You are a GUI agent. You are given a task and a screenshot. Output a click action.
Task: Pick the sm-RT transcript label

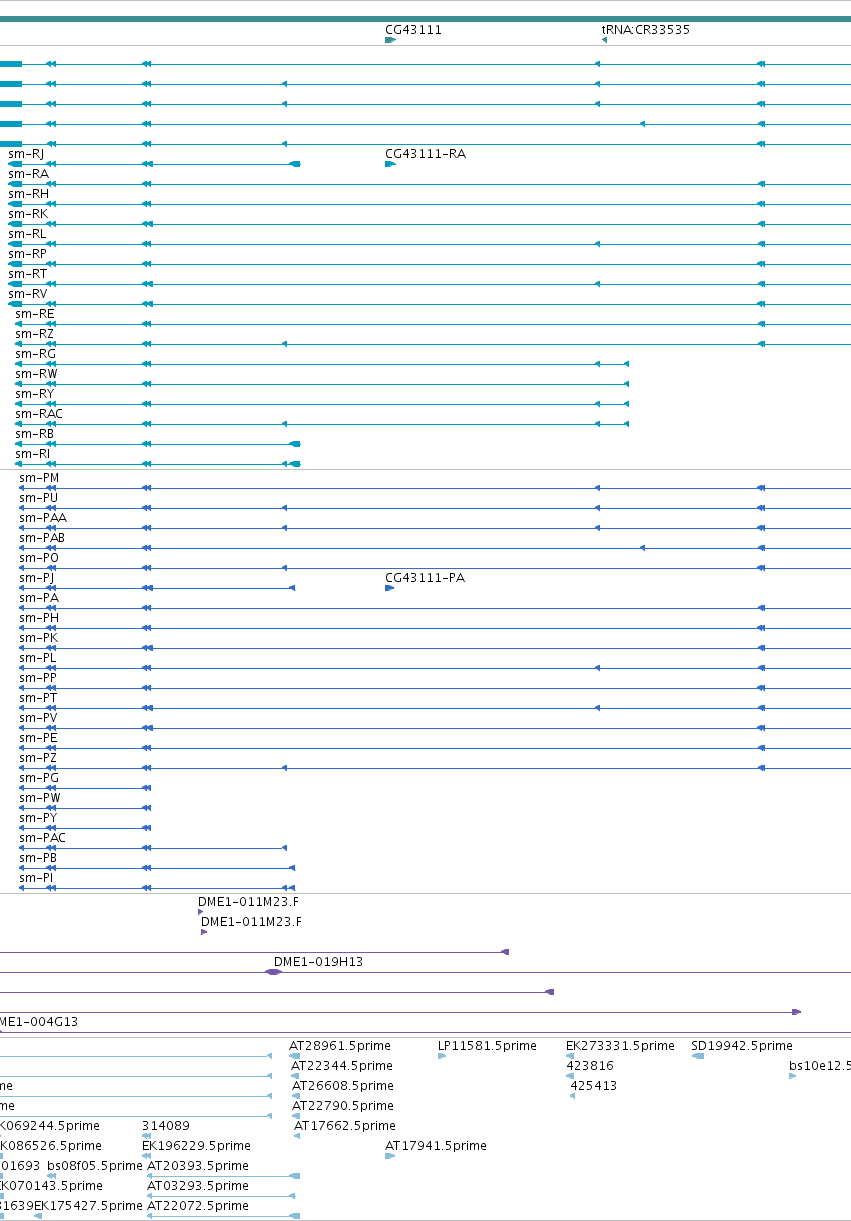(x=28, y=274)
